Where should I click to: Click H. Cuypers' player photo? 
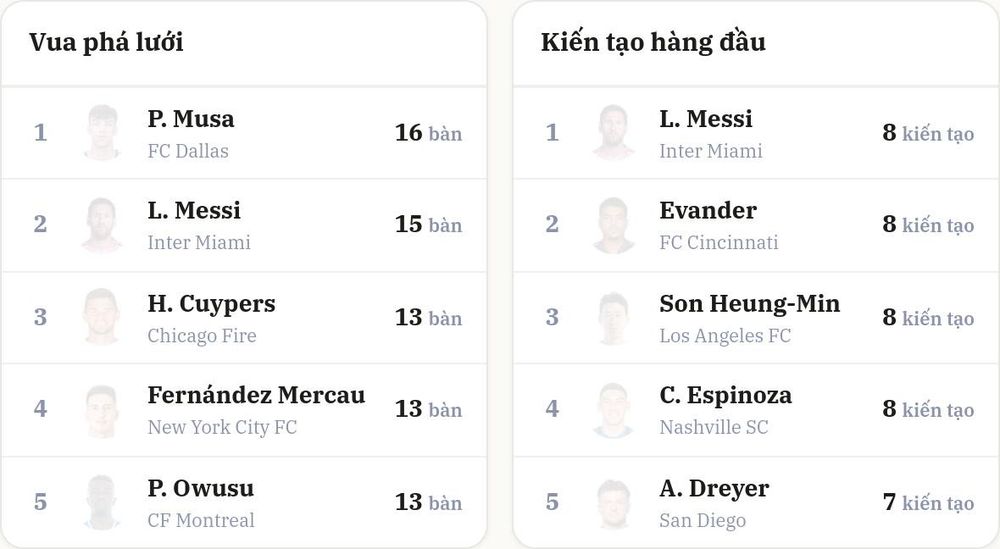point(102,317)
